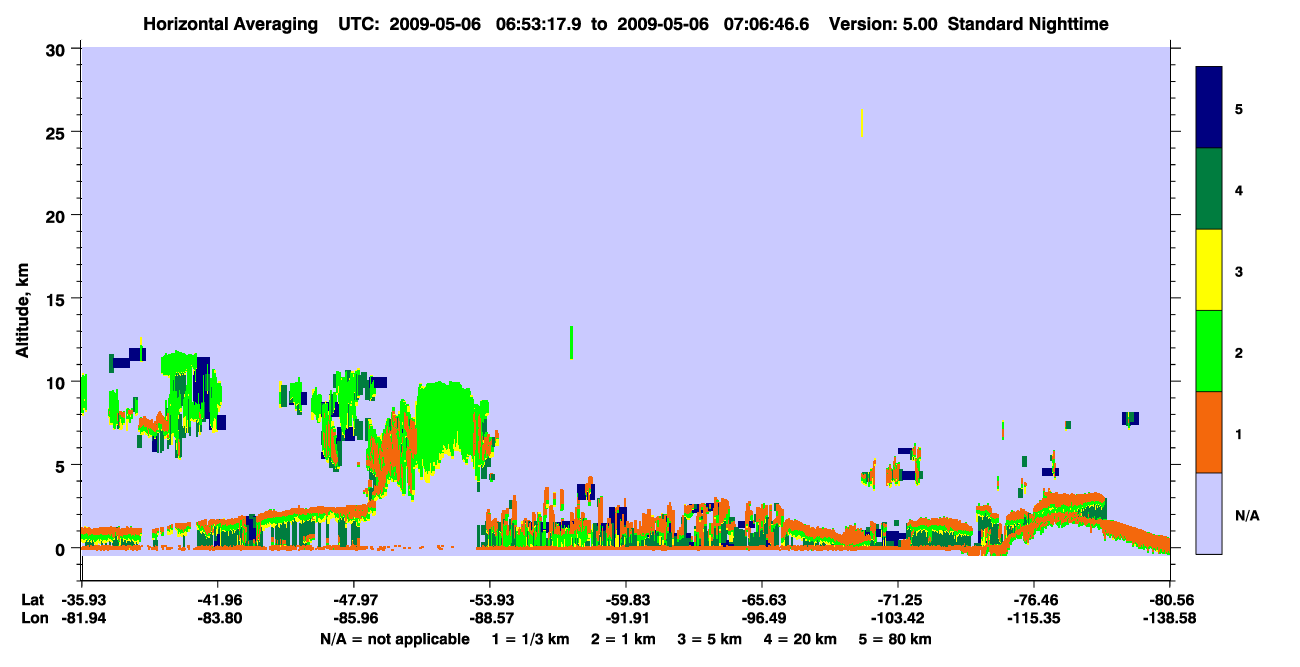Click longitude value -81.94

click(x=81, y=618)
